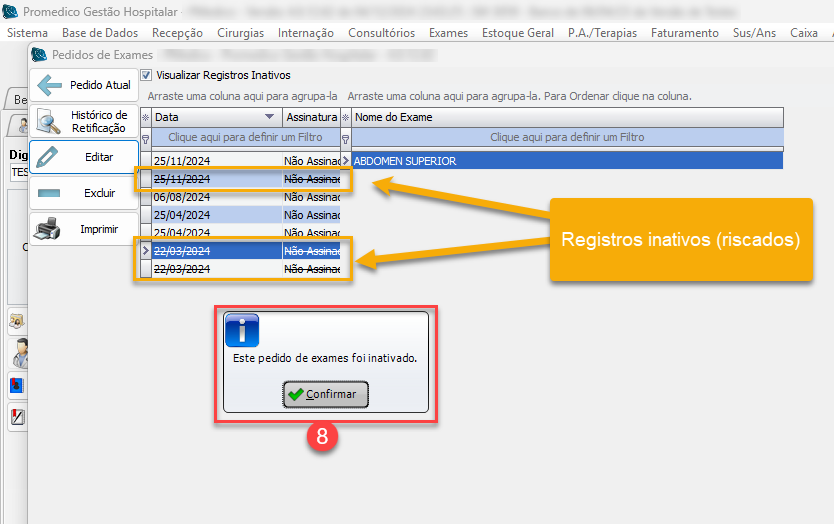Click the Imprimir printer icon
Screen dimensions: 834x524
click(x=48, y=230)
